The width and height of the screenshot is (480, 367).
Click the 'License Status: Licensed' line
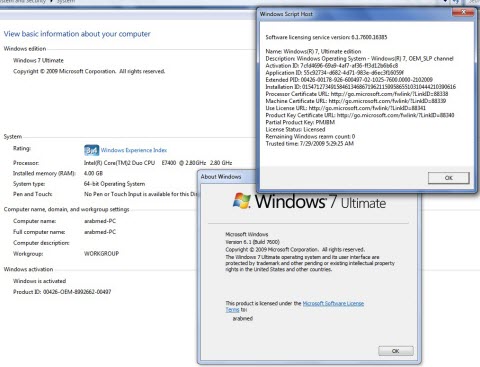click(x=295, y=129)
